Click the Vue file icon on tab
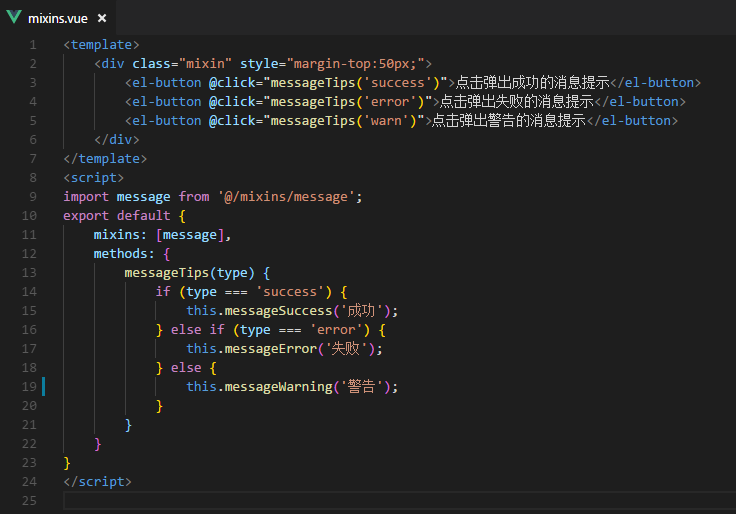736x514 pixels. (14, 17)
